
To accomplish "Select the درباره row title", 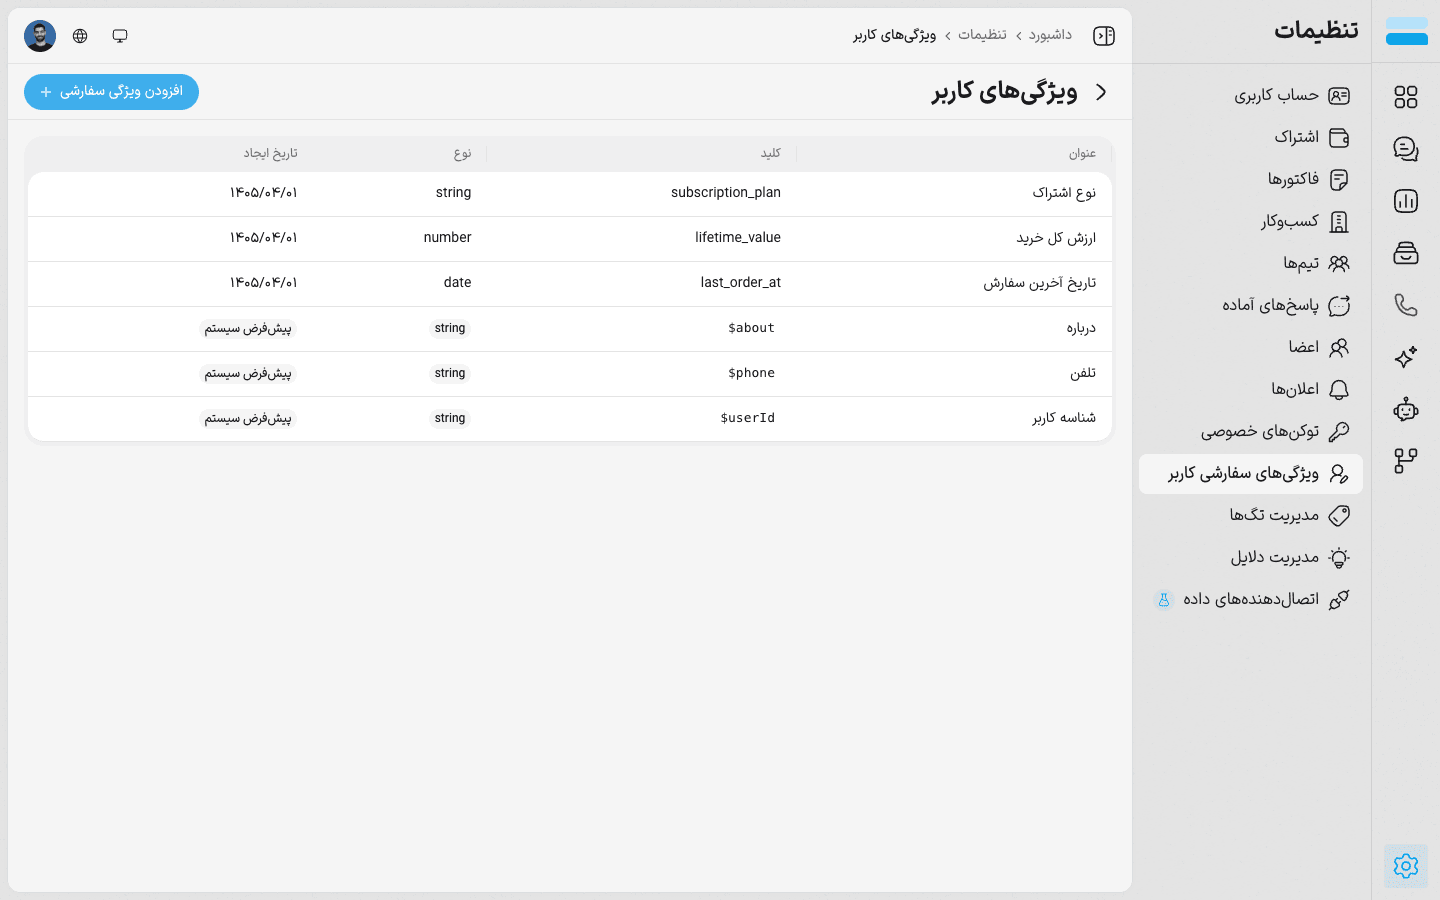I will click(1081, 328).
